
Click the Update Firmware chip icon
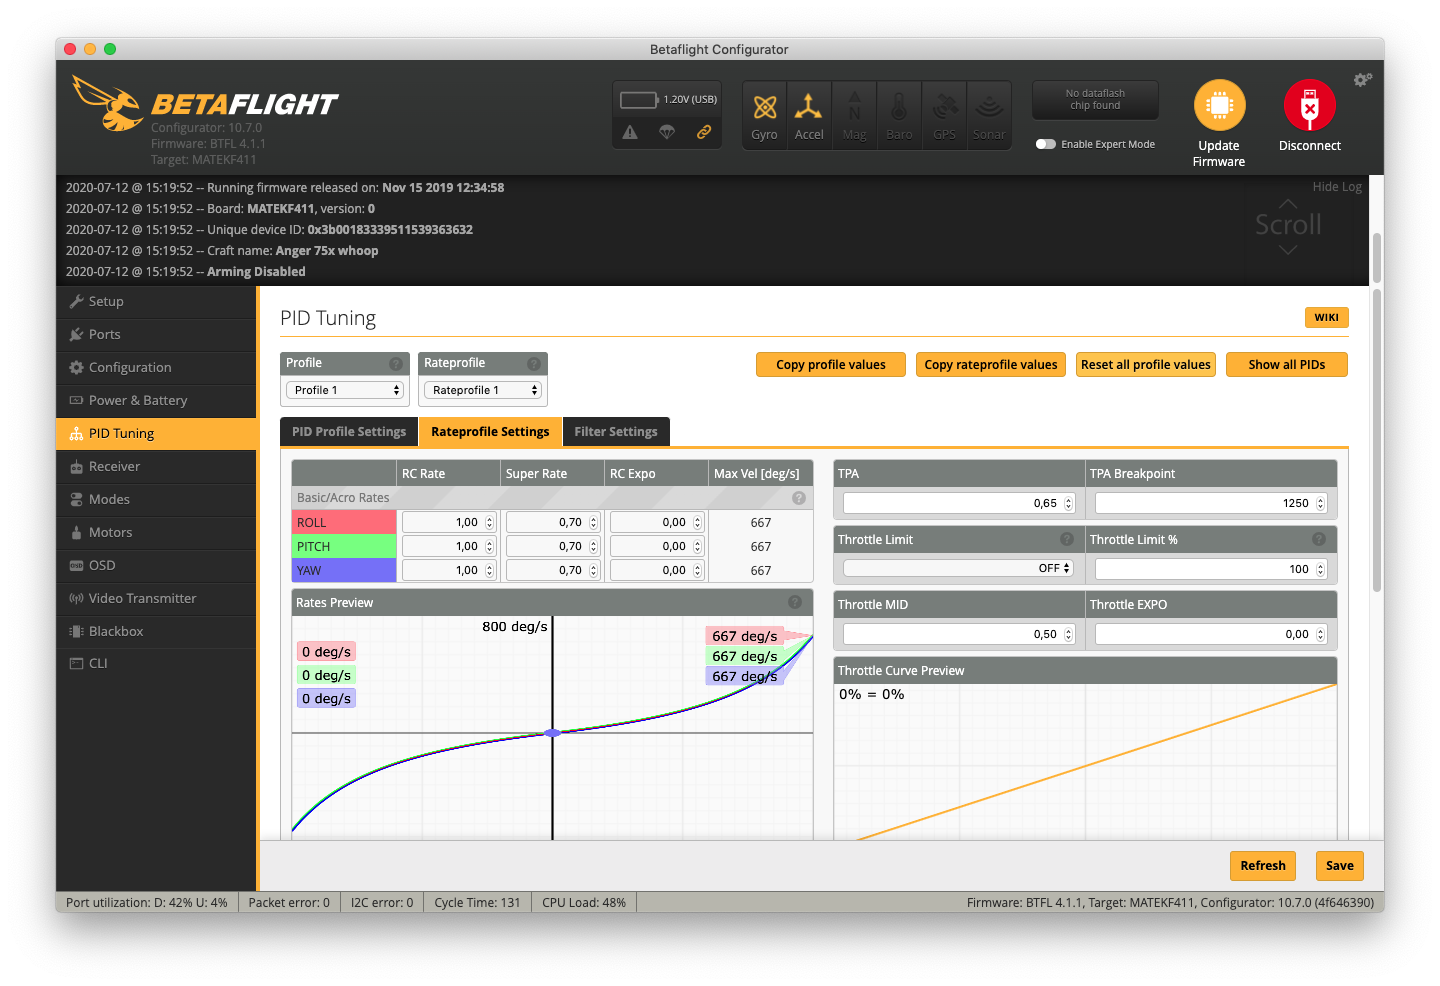[1219, 105]
